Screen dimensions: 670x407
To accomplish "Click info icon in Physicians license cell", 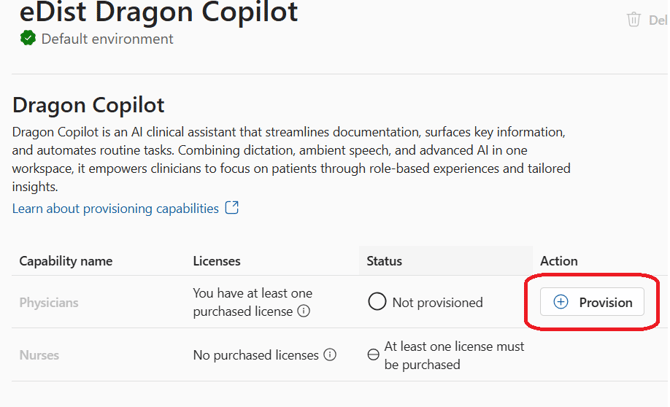I will tap(303, 311).
